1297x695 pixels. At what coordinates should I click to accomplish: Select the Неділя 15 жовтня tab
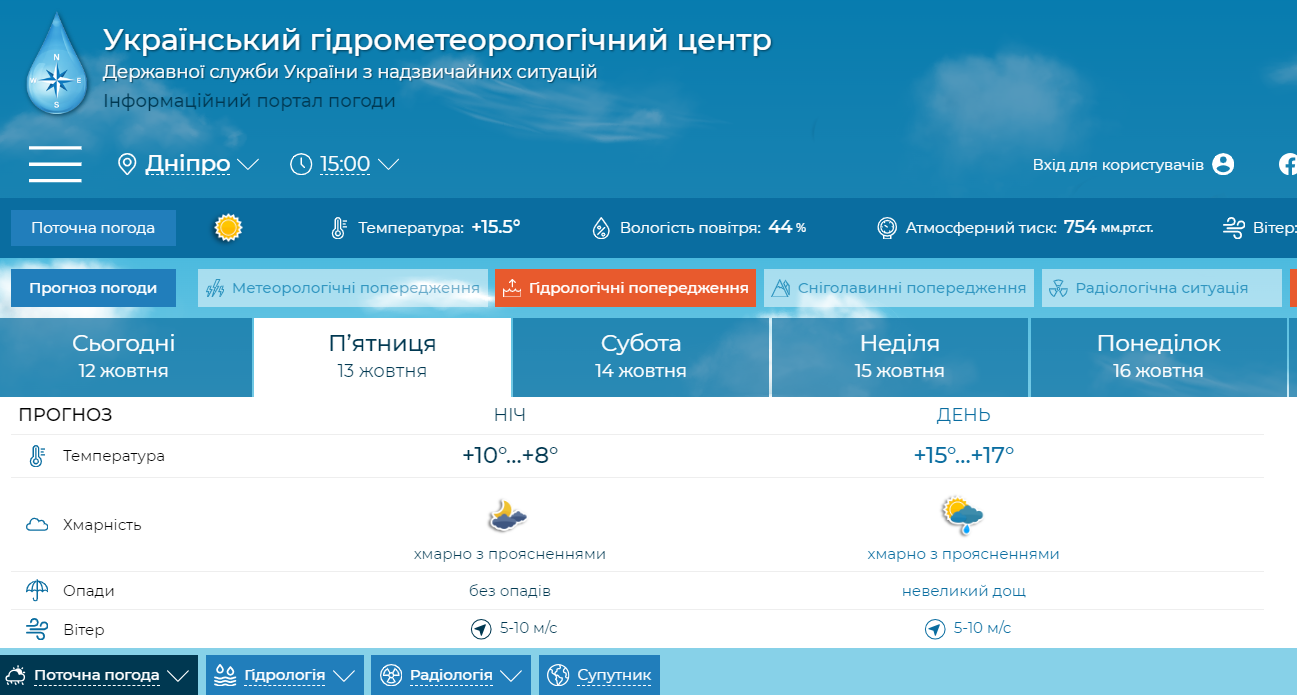point(899,356)
